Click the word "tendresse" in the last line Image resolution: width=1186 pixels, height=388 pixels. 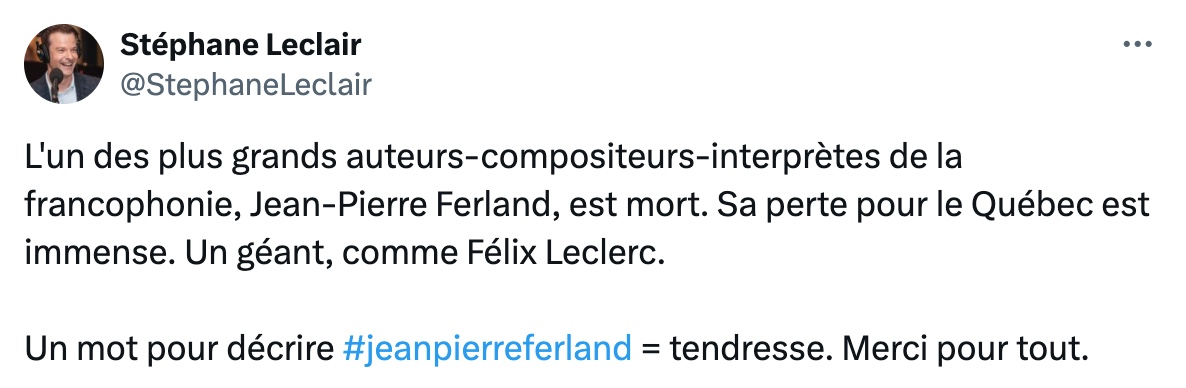coord(751,349)
